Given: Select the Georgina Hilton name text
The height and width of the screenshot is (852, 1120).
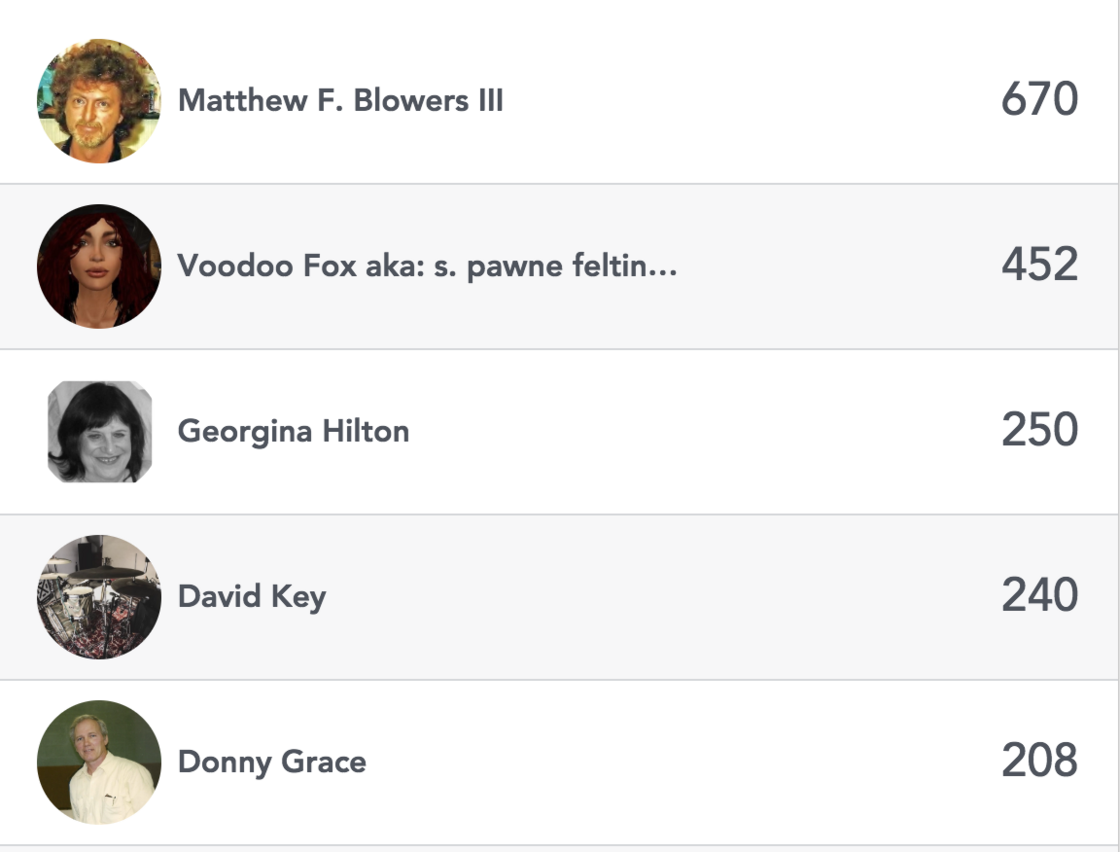Looking at the screenshot, I should pos(293,432).
